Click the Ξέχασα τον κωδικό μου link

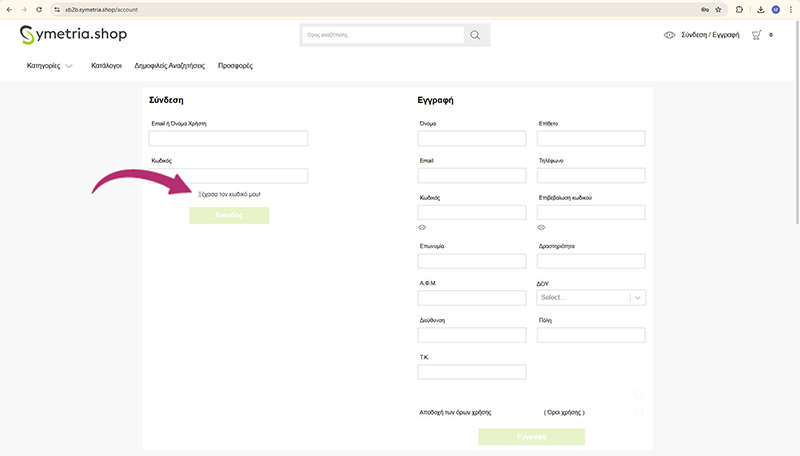coord(229,194)
